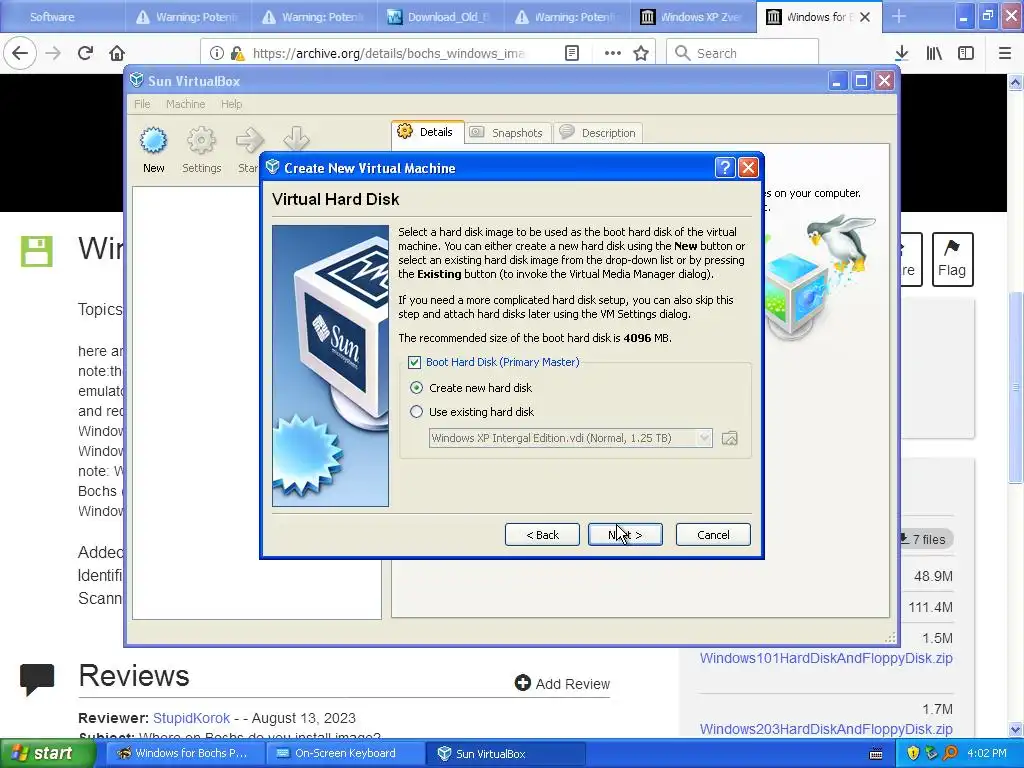Switch to the Snapshots tab

pyautogui.click(x=507, y=133)
